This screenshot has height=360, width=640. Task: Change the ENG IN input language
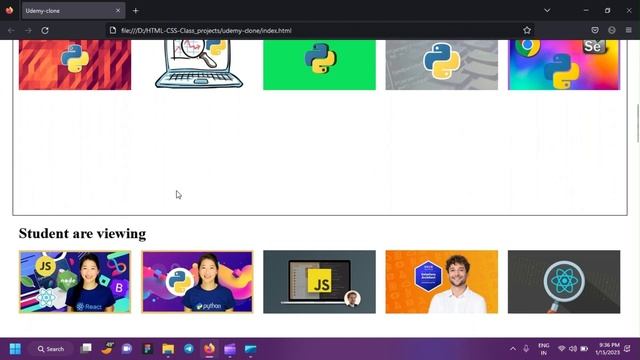click(x=544, y=349)
